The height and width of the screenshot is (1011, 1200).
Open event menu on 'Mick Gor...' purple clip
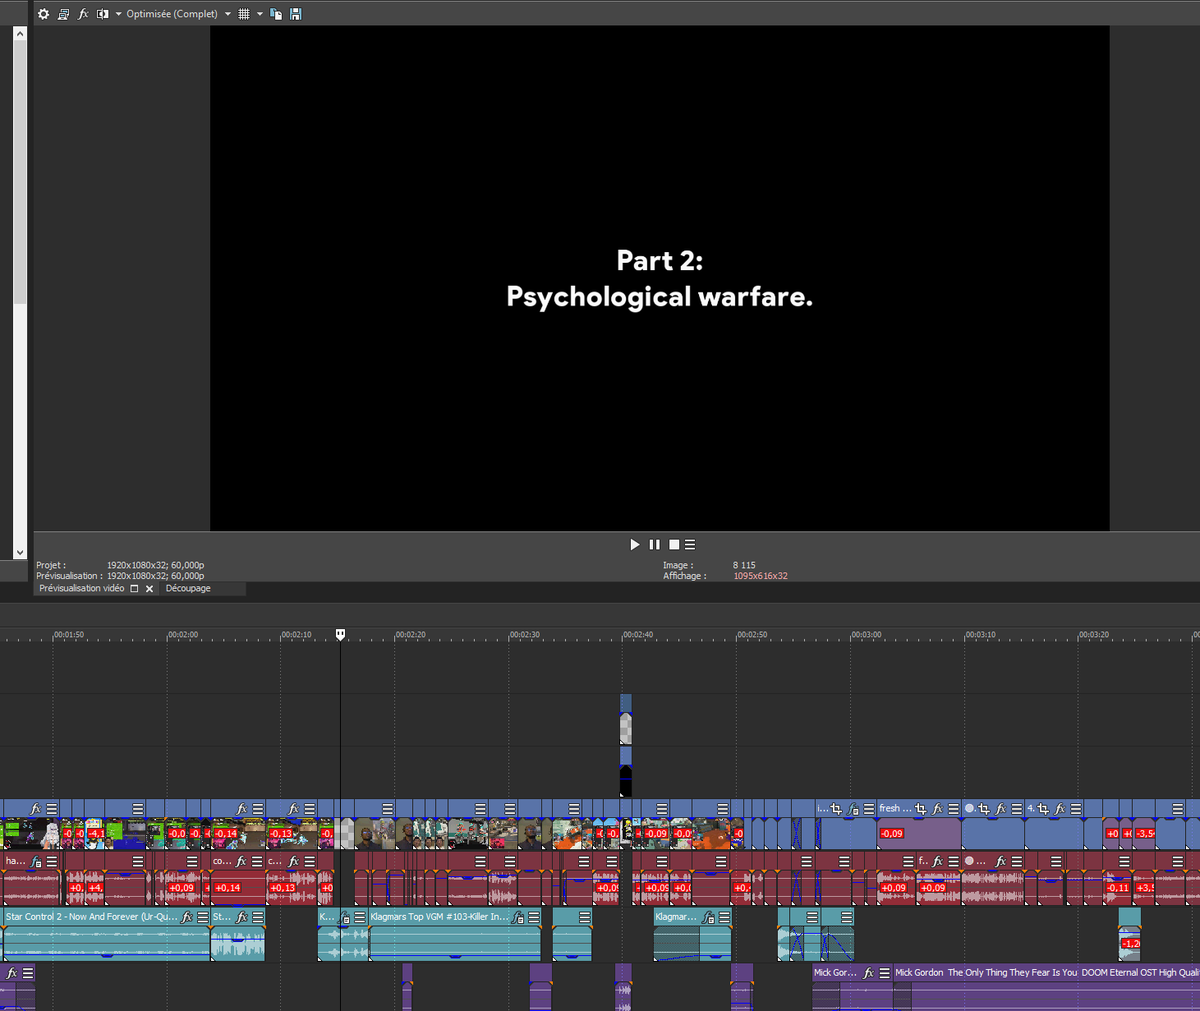tap(885, 973)
